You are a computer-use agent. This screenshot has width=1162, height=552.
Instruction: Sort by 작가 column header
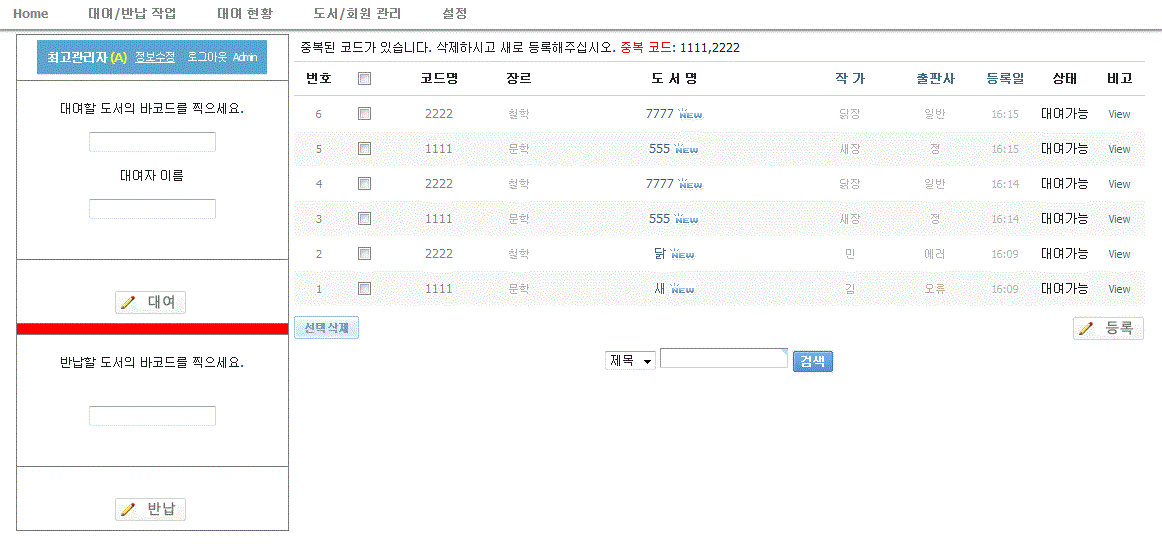849,79
